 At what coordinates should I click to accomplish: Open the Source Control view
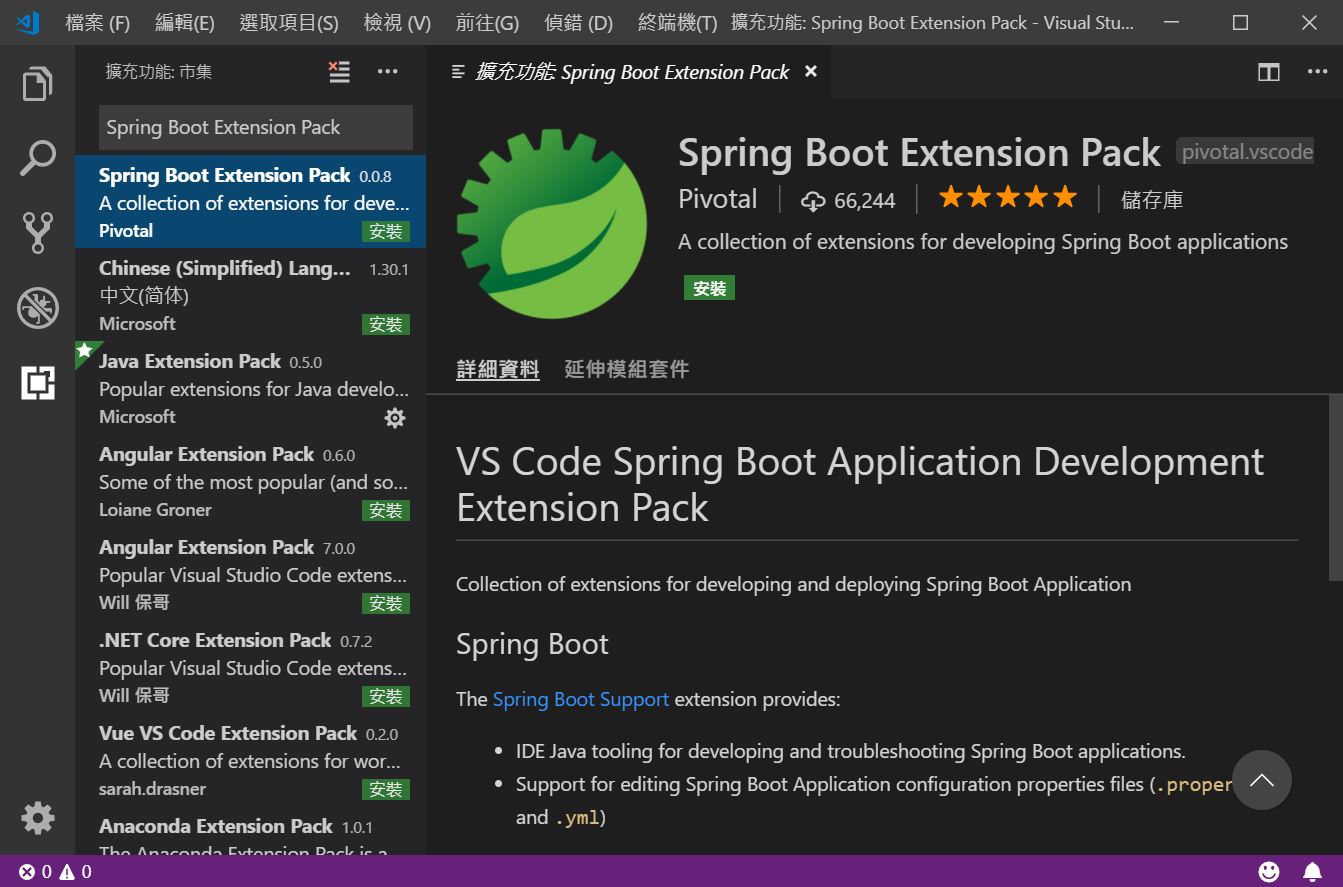[x=37, y=232]
